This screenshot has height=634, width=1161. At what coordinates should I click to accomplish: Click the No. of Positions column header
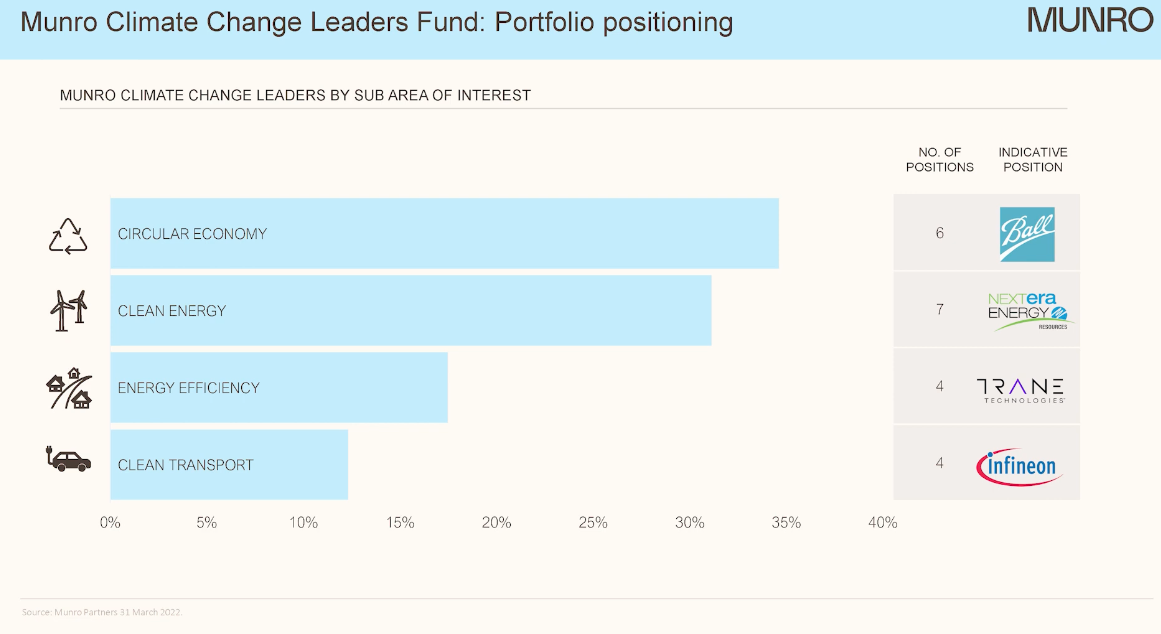coord(940,160)
